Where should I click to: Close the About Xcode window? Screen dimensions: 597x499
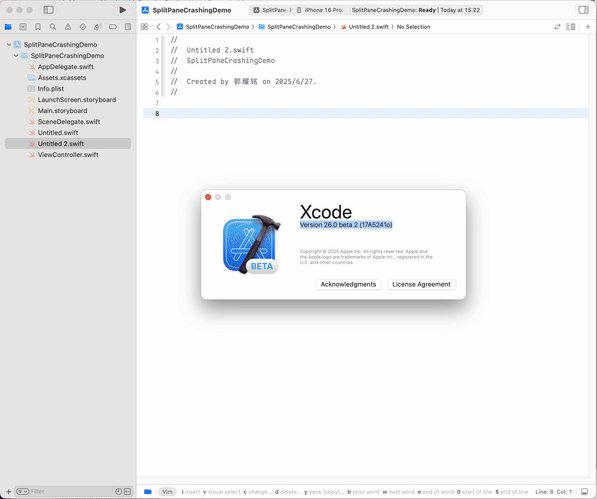(208, 197)
